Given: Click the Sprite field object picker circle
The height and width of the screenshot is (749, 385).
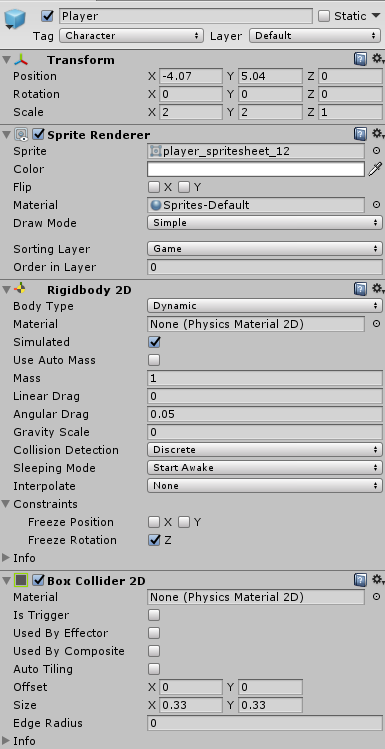Looking at the screenshot, I should [376, 151].
